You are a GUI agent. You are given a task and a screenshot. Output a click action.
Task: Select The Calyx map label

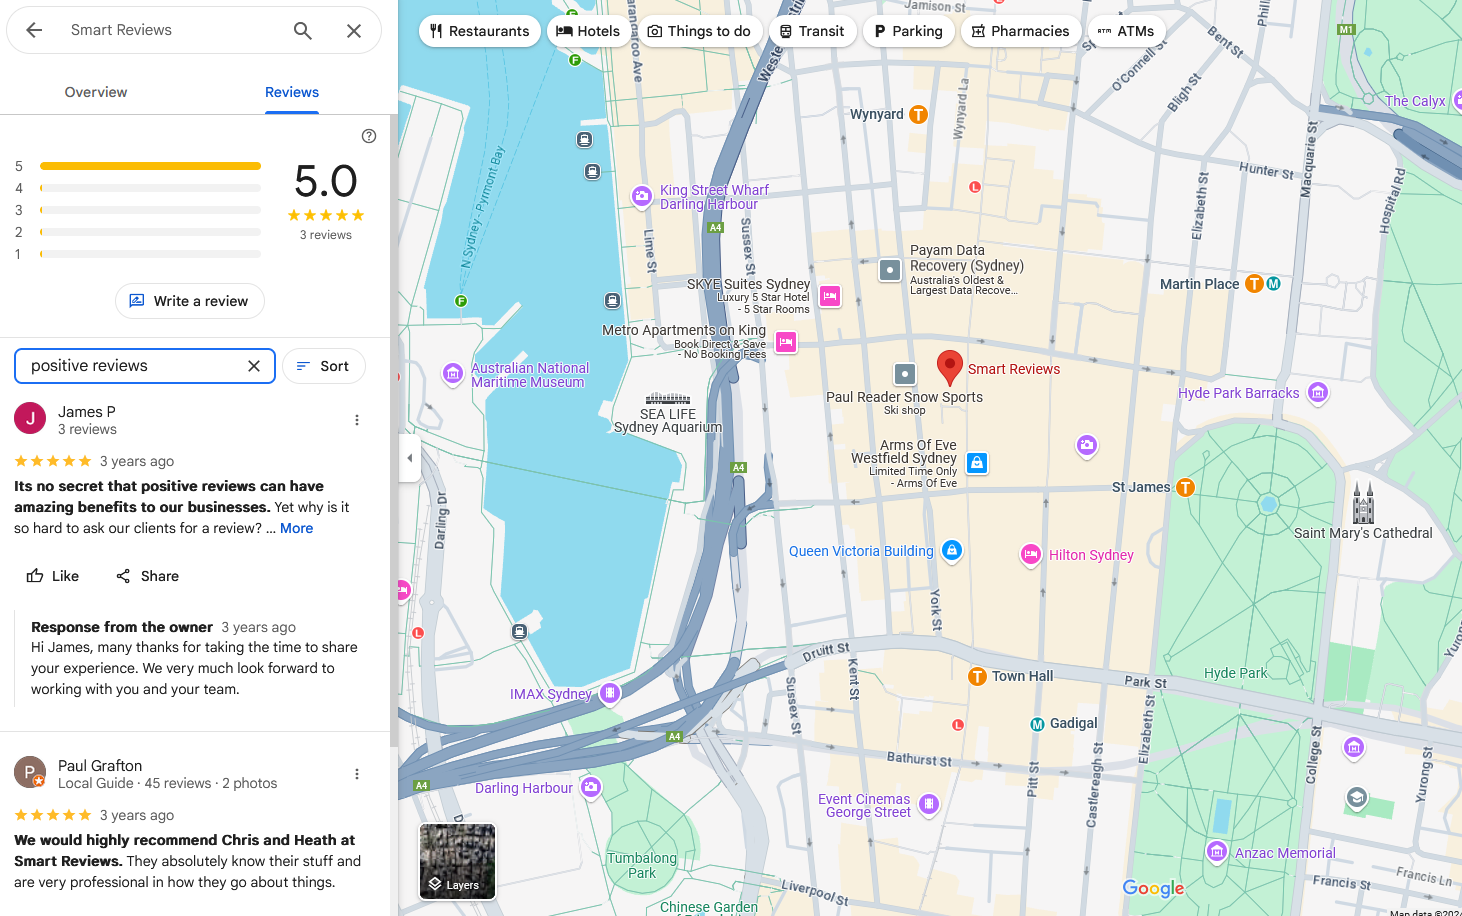[1415, 101]
